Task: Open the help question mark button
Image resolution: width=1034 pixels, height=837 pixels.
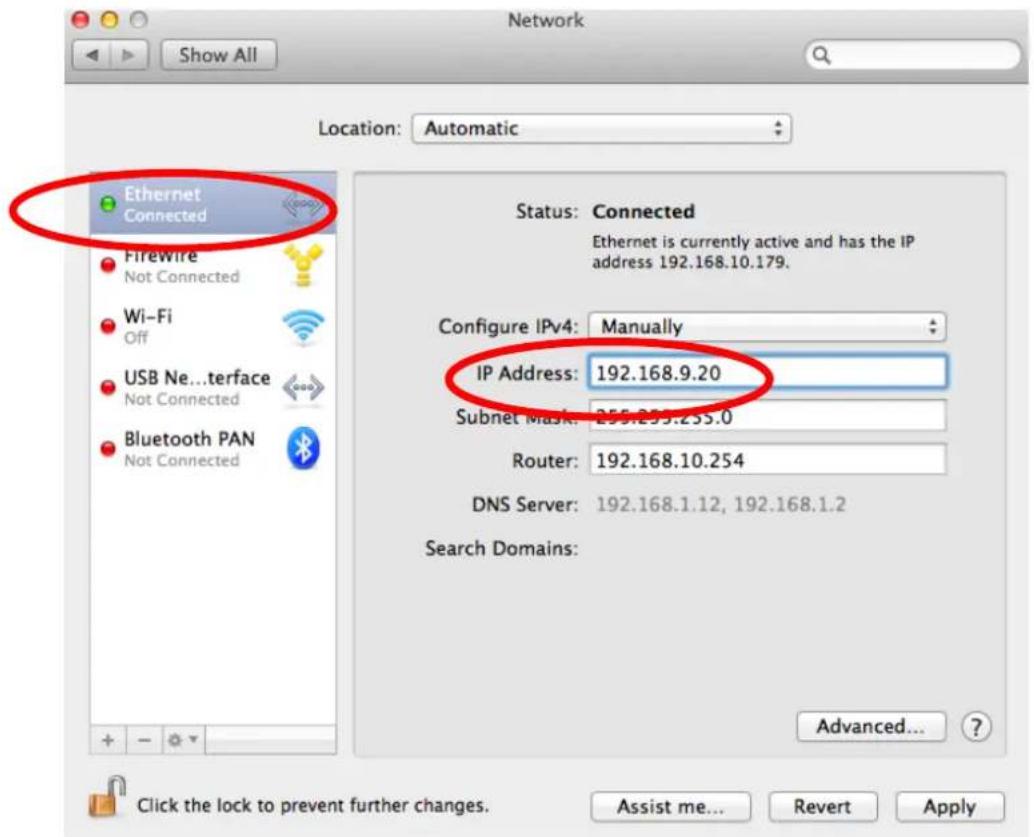Action: [976, 727]
